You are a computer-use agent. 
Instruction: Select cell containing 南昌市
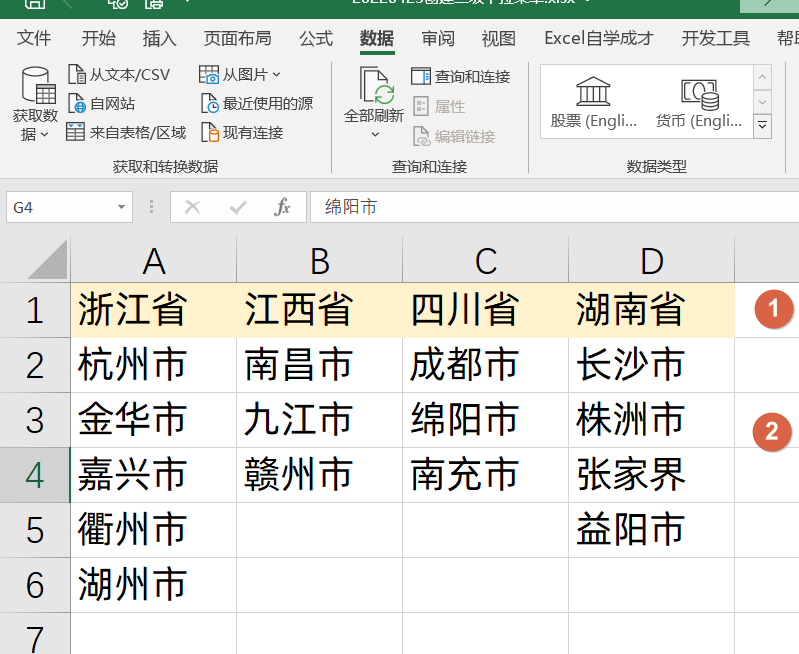point(319,365)
